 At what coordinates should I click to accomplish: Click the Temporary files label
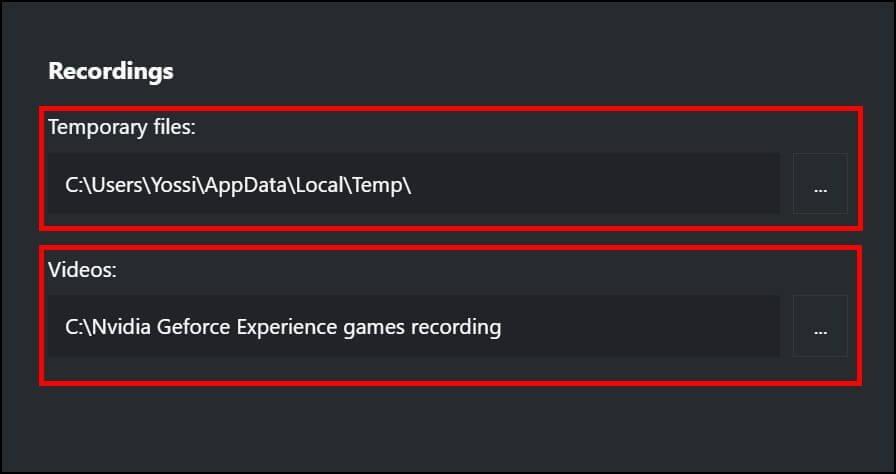click(122, 127)
